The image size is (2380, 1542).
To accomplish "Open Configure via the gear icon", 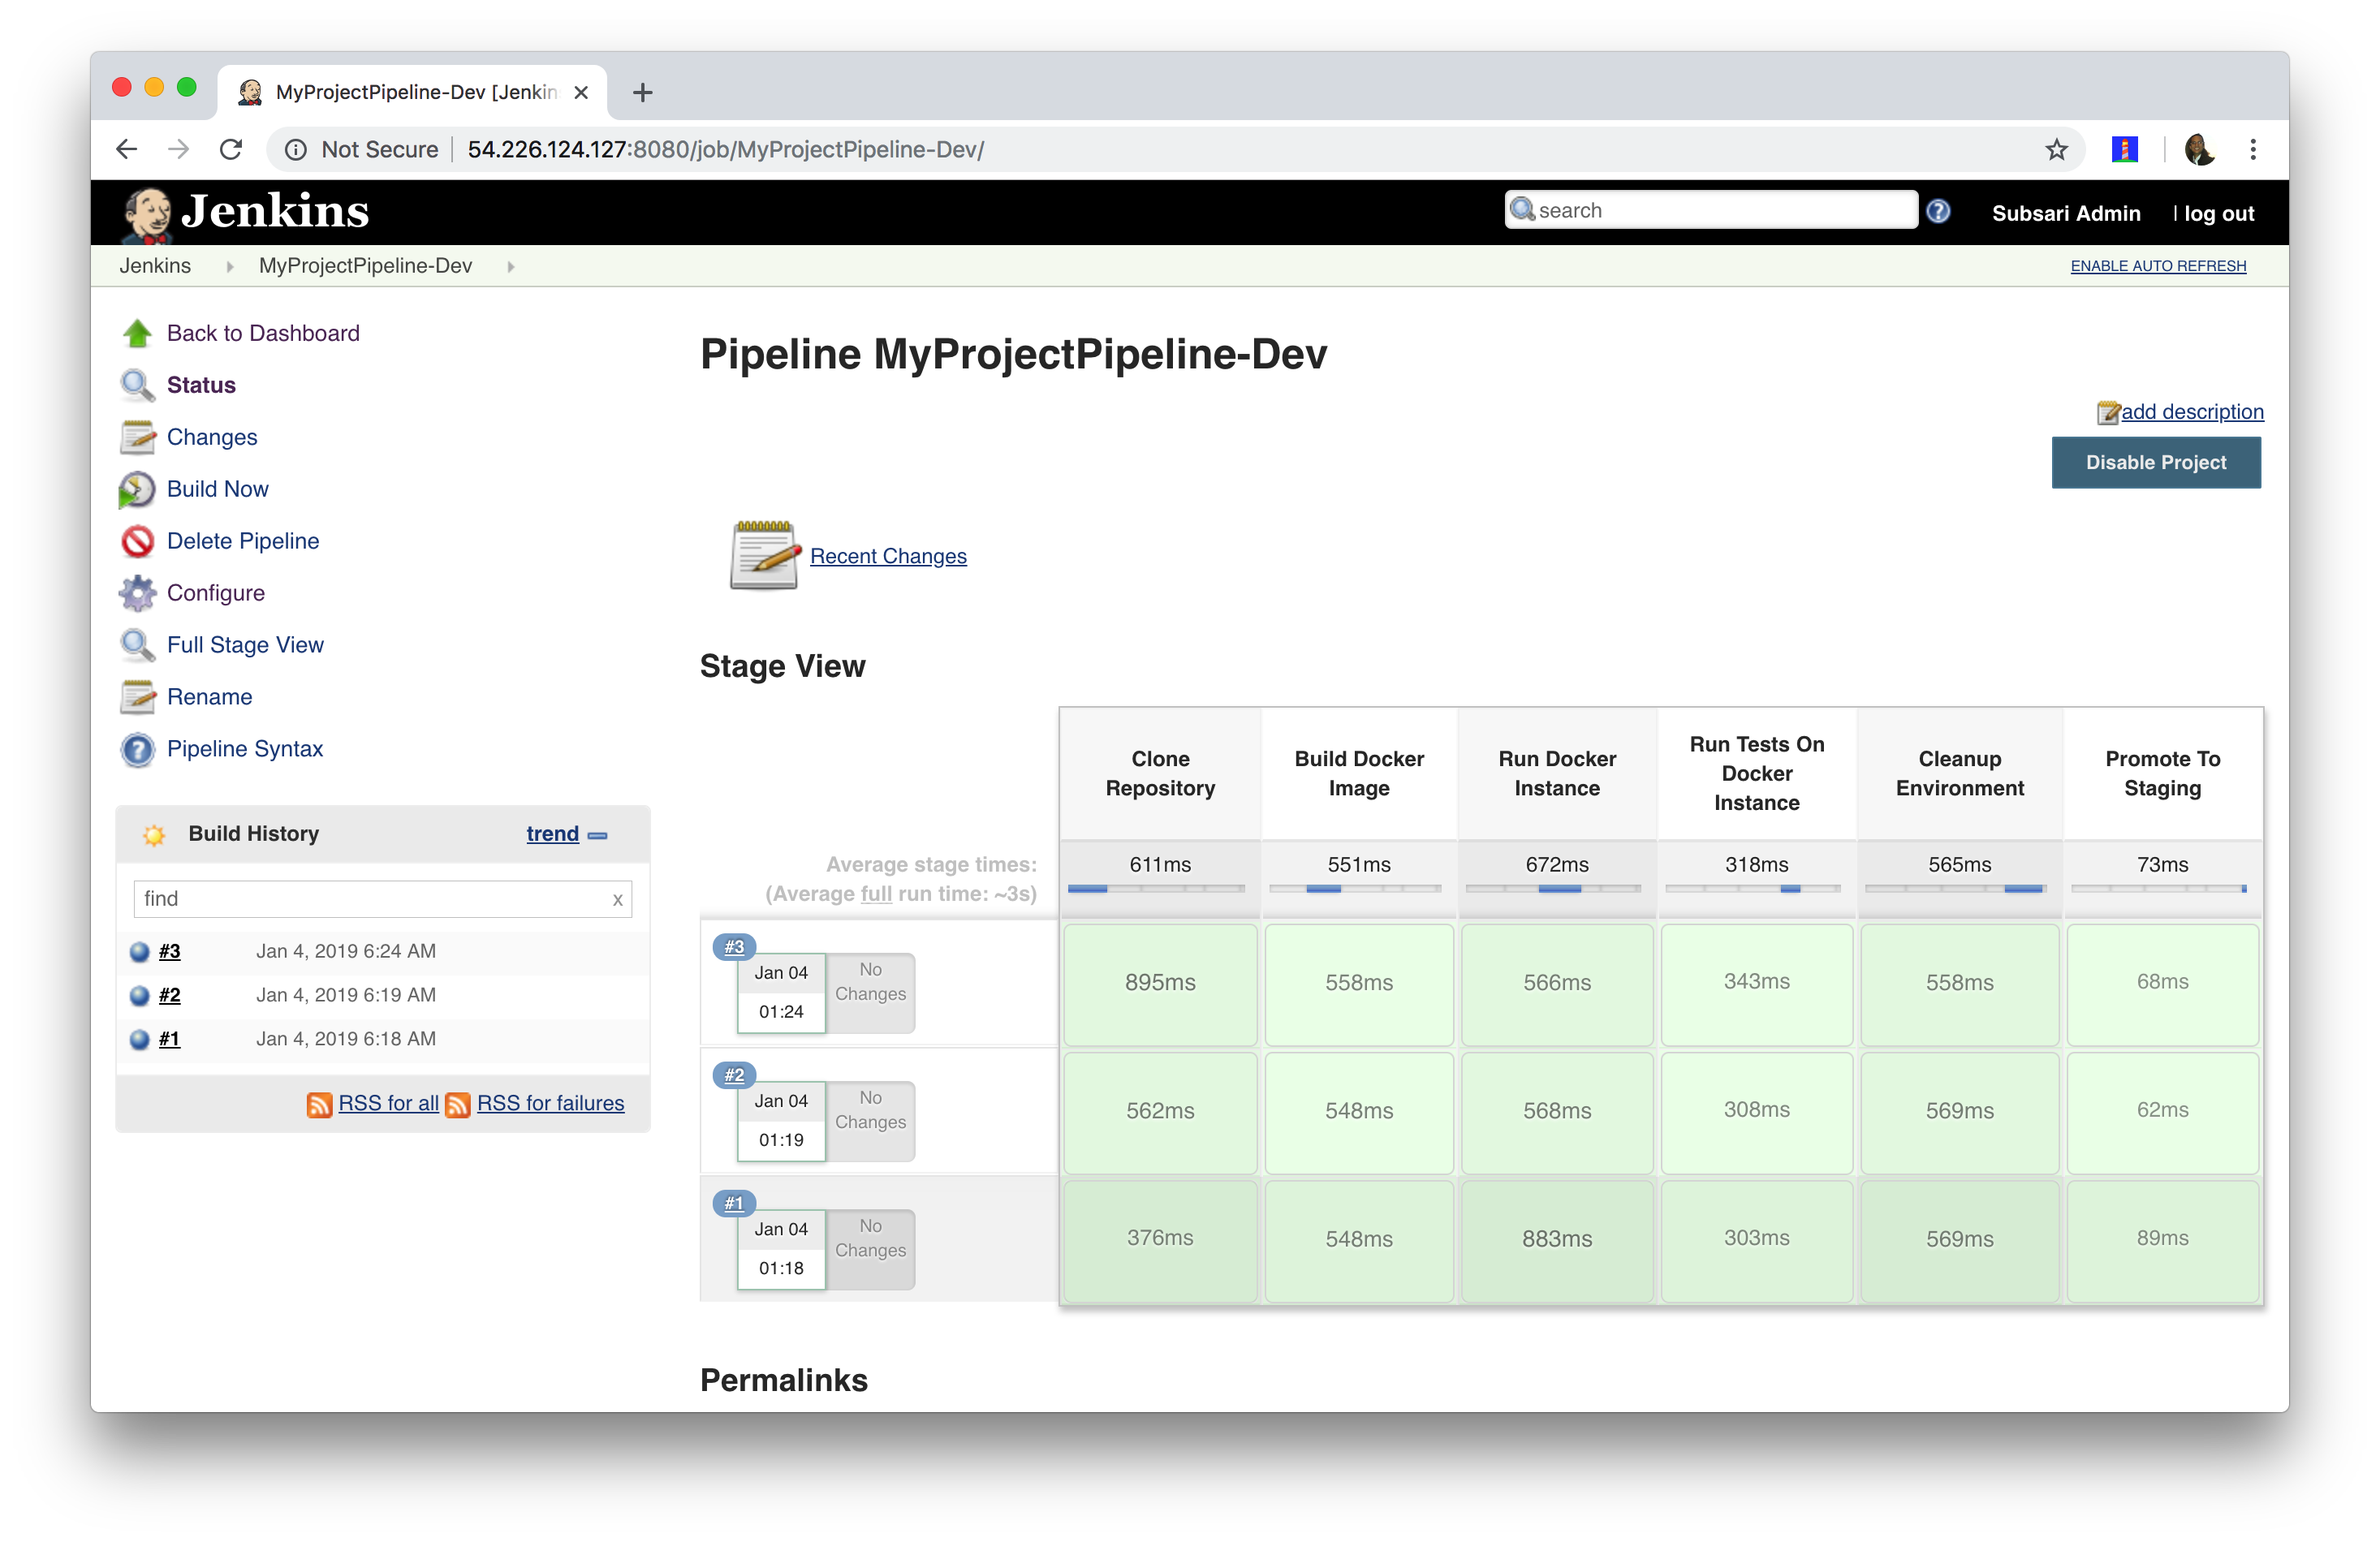I will (x=137, y=593).
